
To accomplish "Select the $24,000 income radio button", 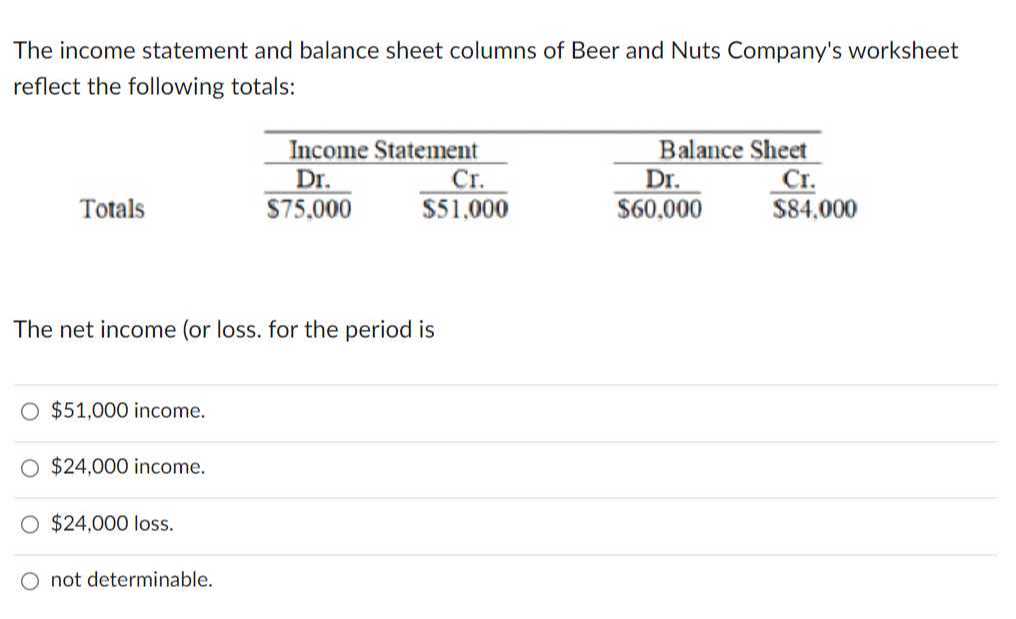I will 30,467.
